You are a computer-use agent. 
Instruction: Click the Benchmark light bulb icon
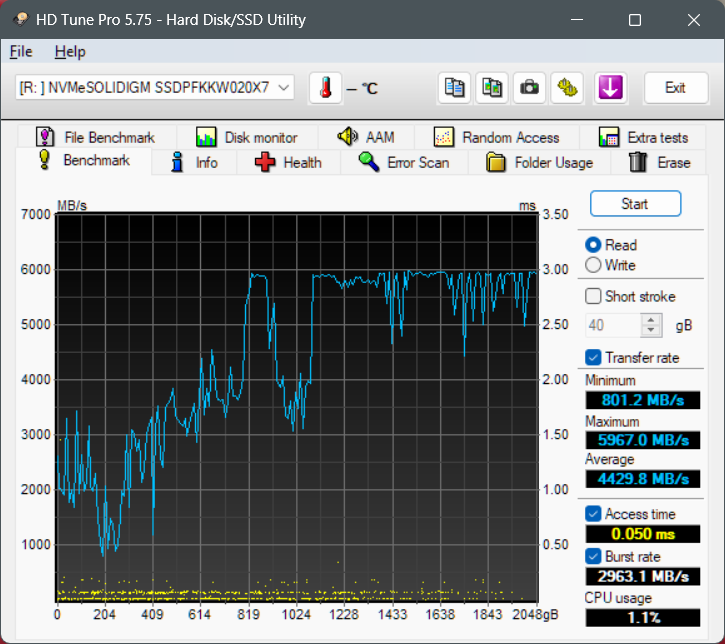coord(44,159)
